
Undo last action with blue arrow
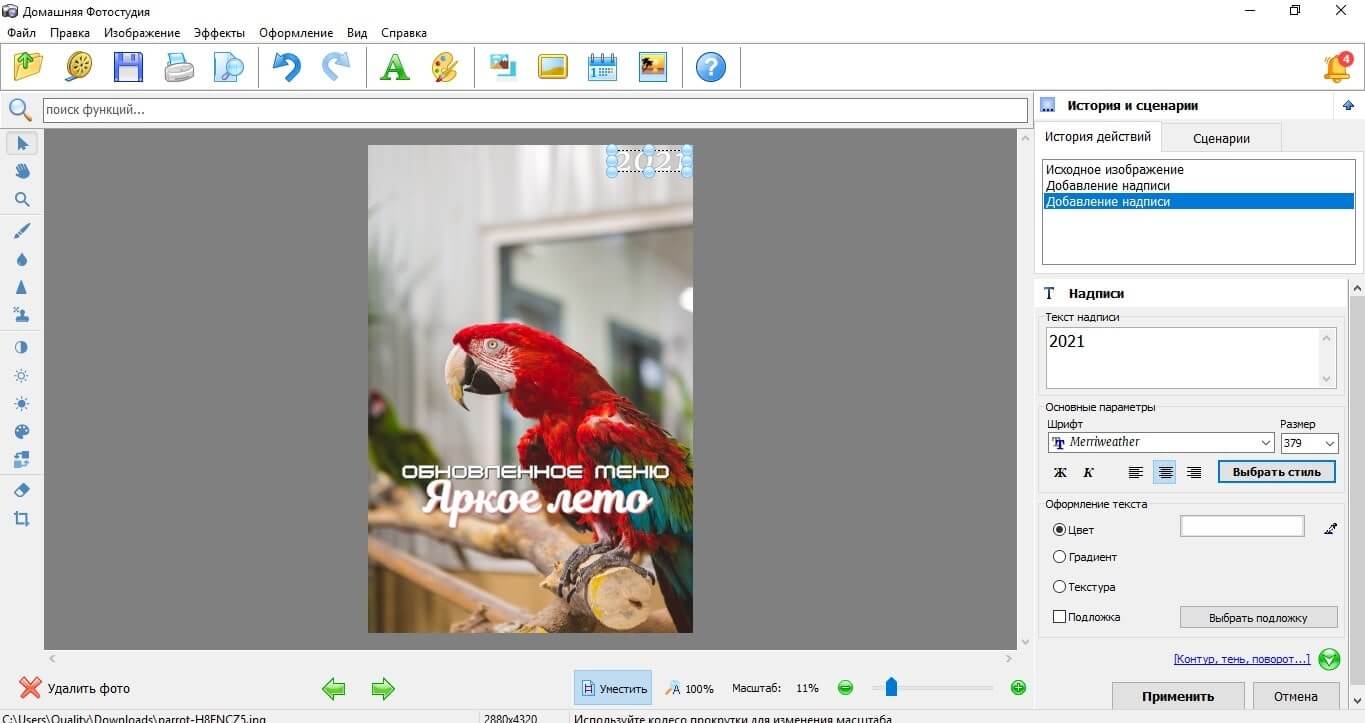pos(287,67)
